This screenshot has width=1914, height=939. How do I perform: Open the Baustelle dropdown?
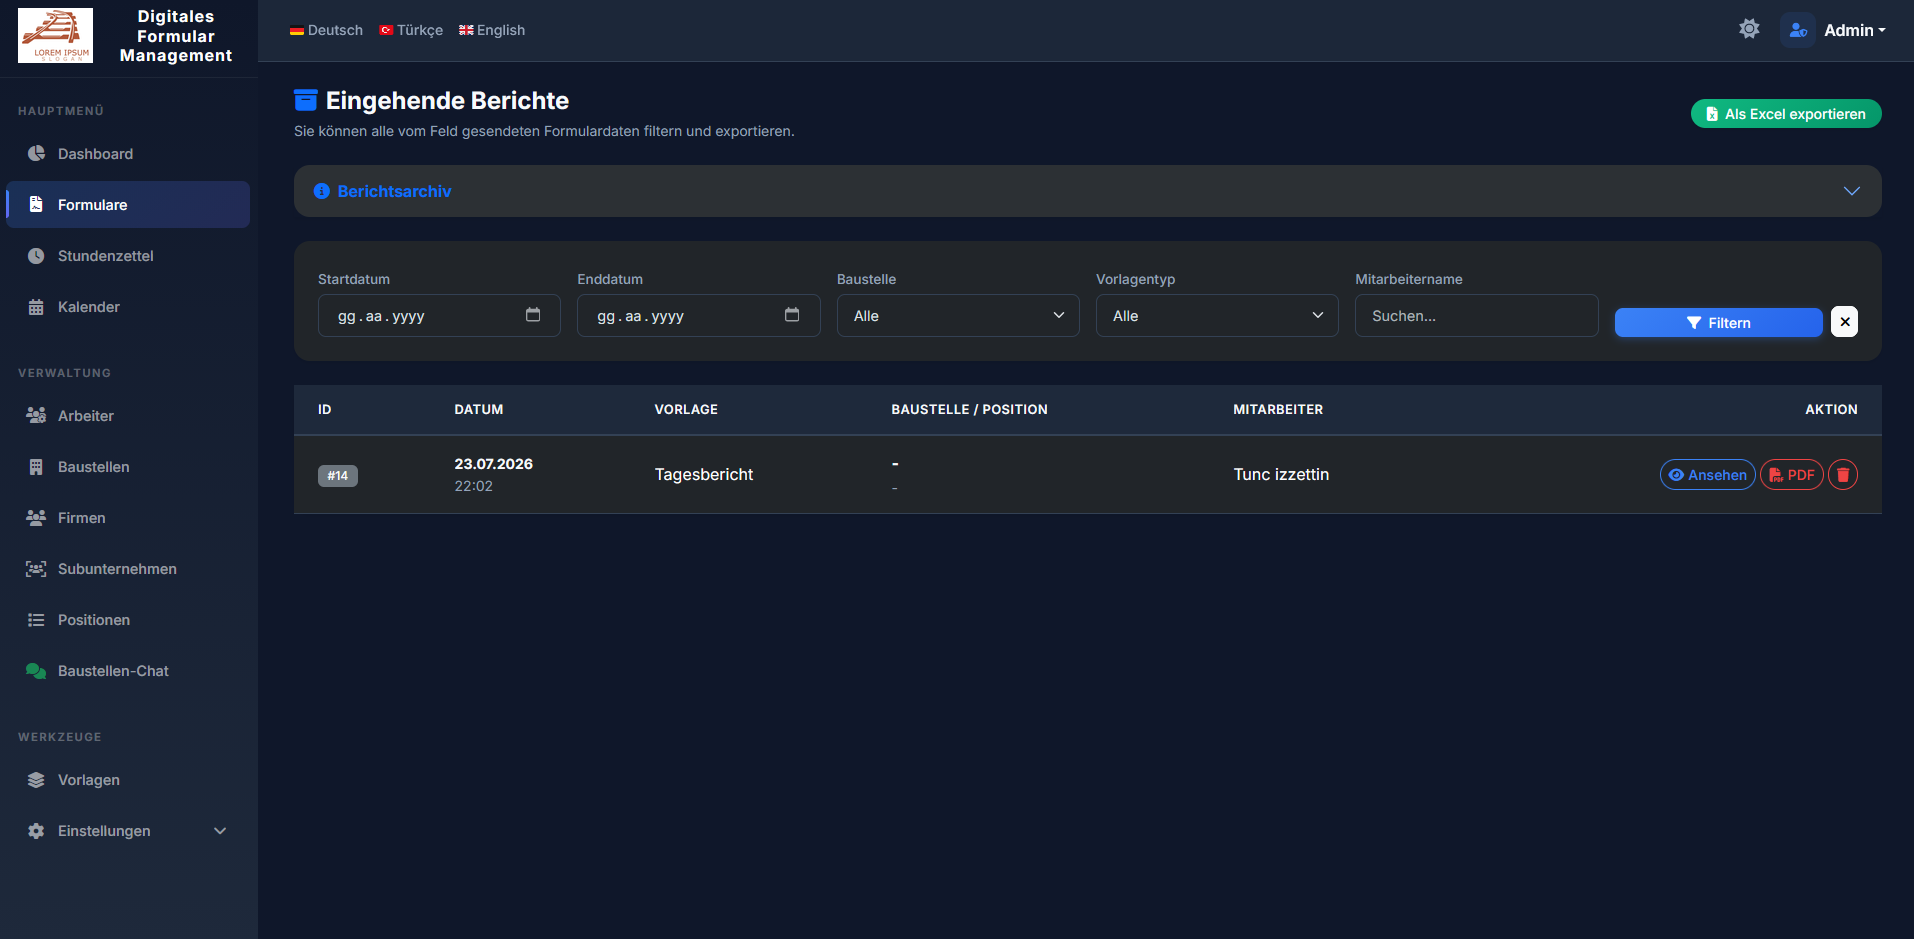click(958, 315)
